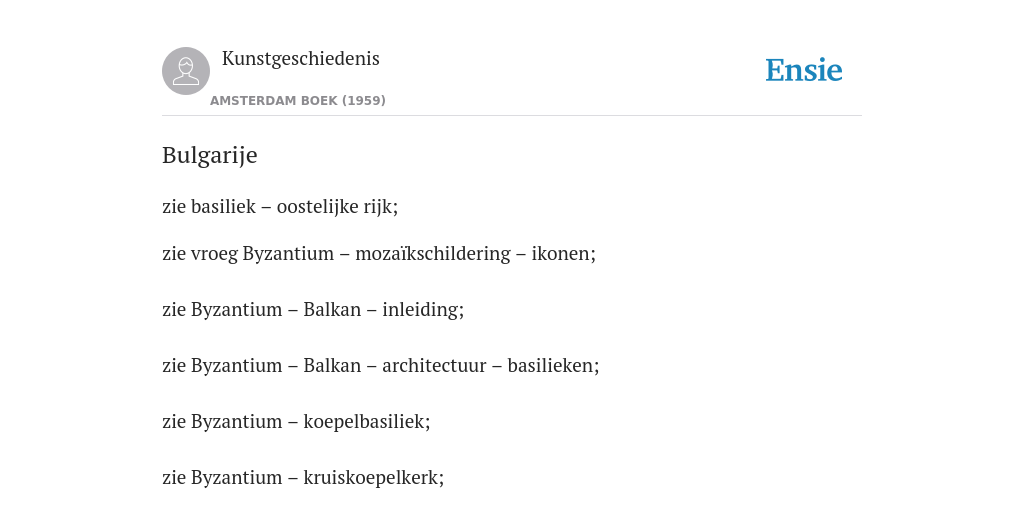Click the word 'architectuur'
This screenshot has height=512, width=1024.
click(434, 366)
